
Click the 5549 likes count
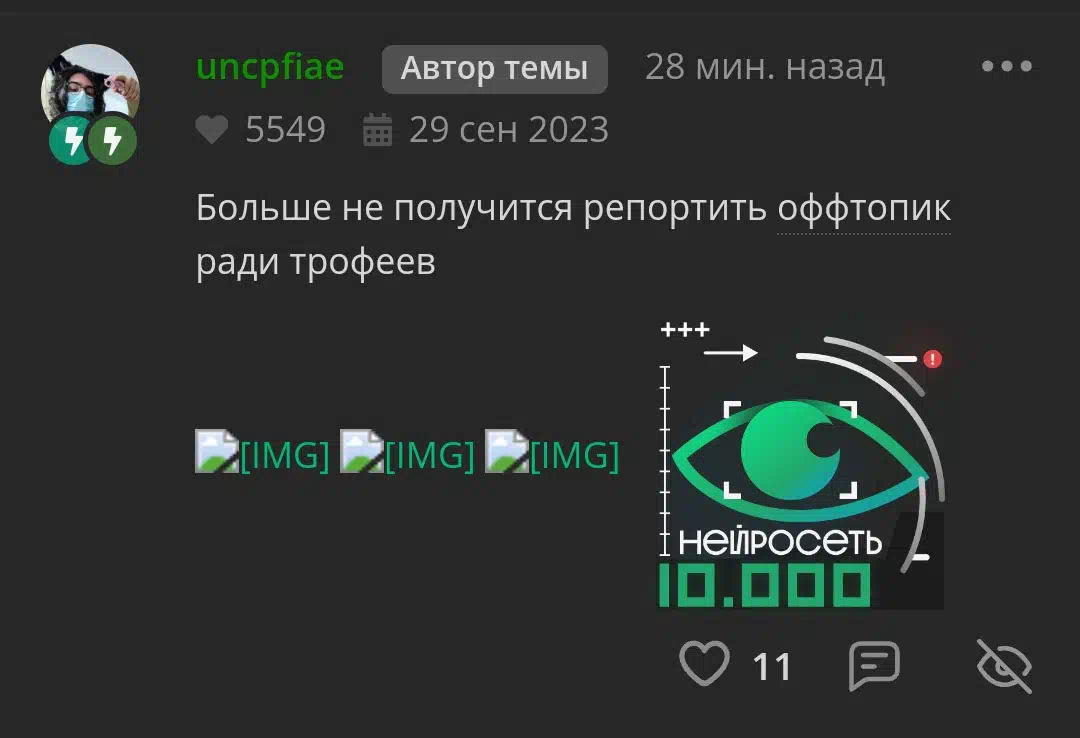coord(285,130)
